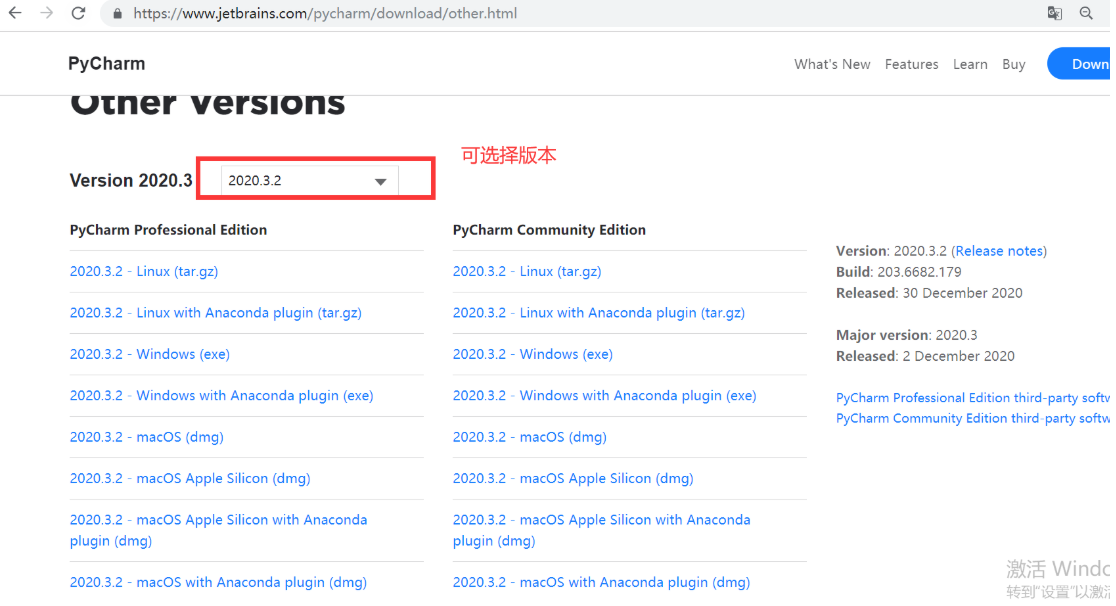Click the Released: 30 December 2020 text
This screenshot has height=606, width=1116.
click(929, 293)
